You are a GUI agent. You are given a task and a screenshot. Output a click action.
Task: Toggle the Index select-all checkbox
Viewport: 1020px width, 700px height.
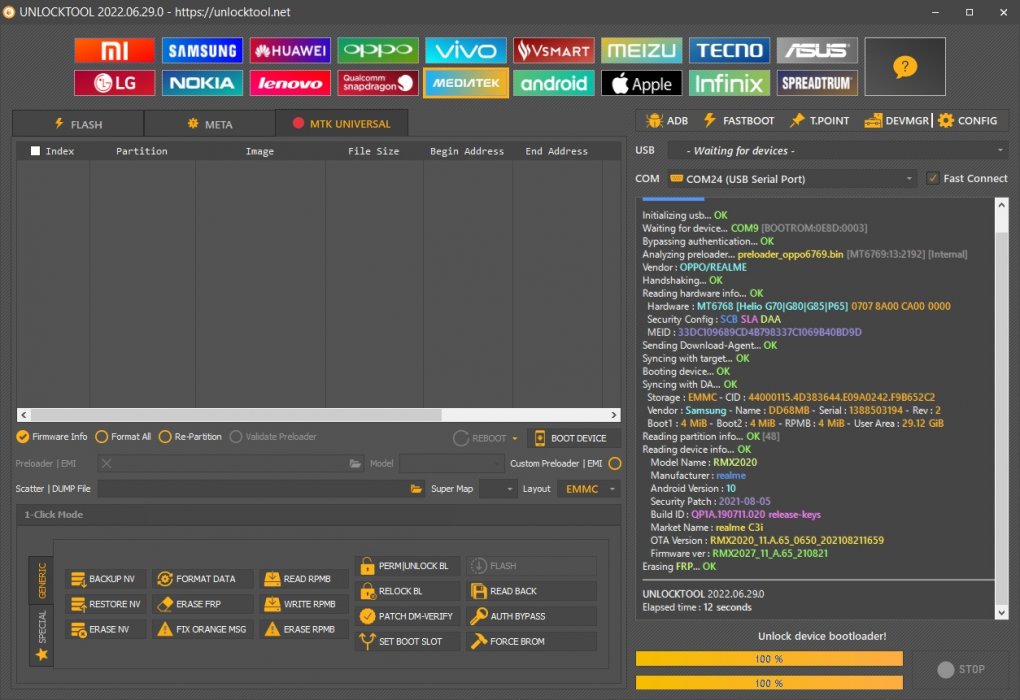[35, 151]
